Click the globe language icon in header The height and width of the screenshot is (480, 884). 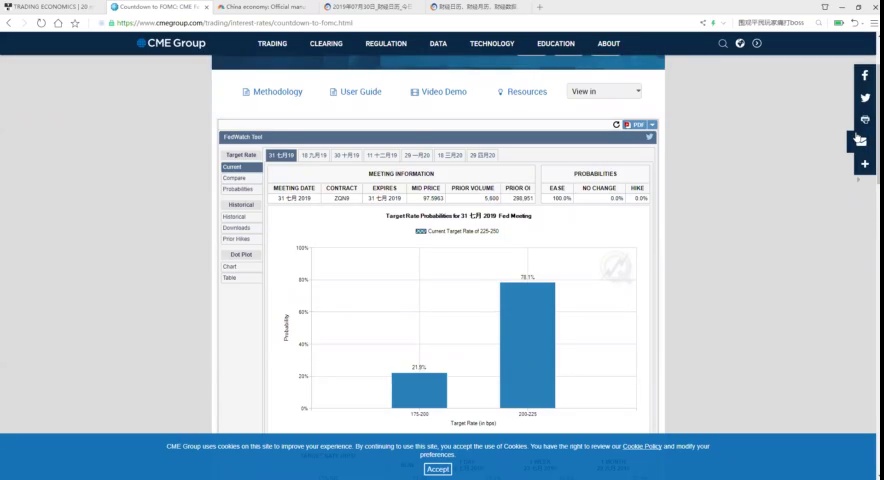tap(740, 43)
